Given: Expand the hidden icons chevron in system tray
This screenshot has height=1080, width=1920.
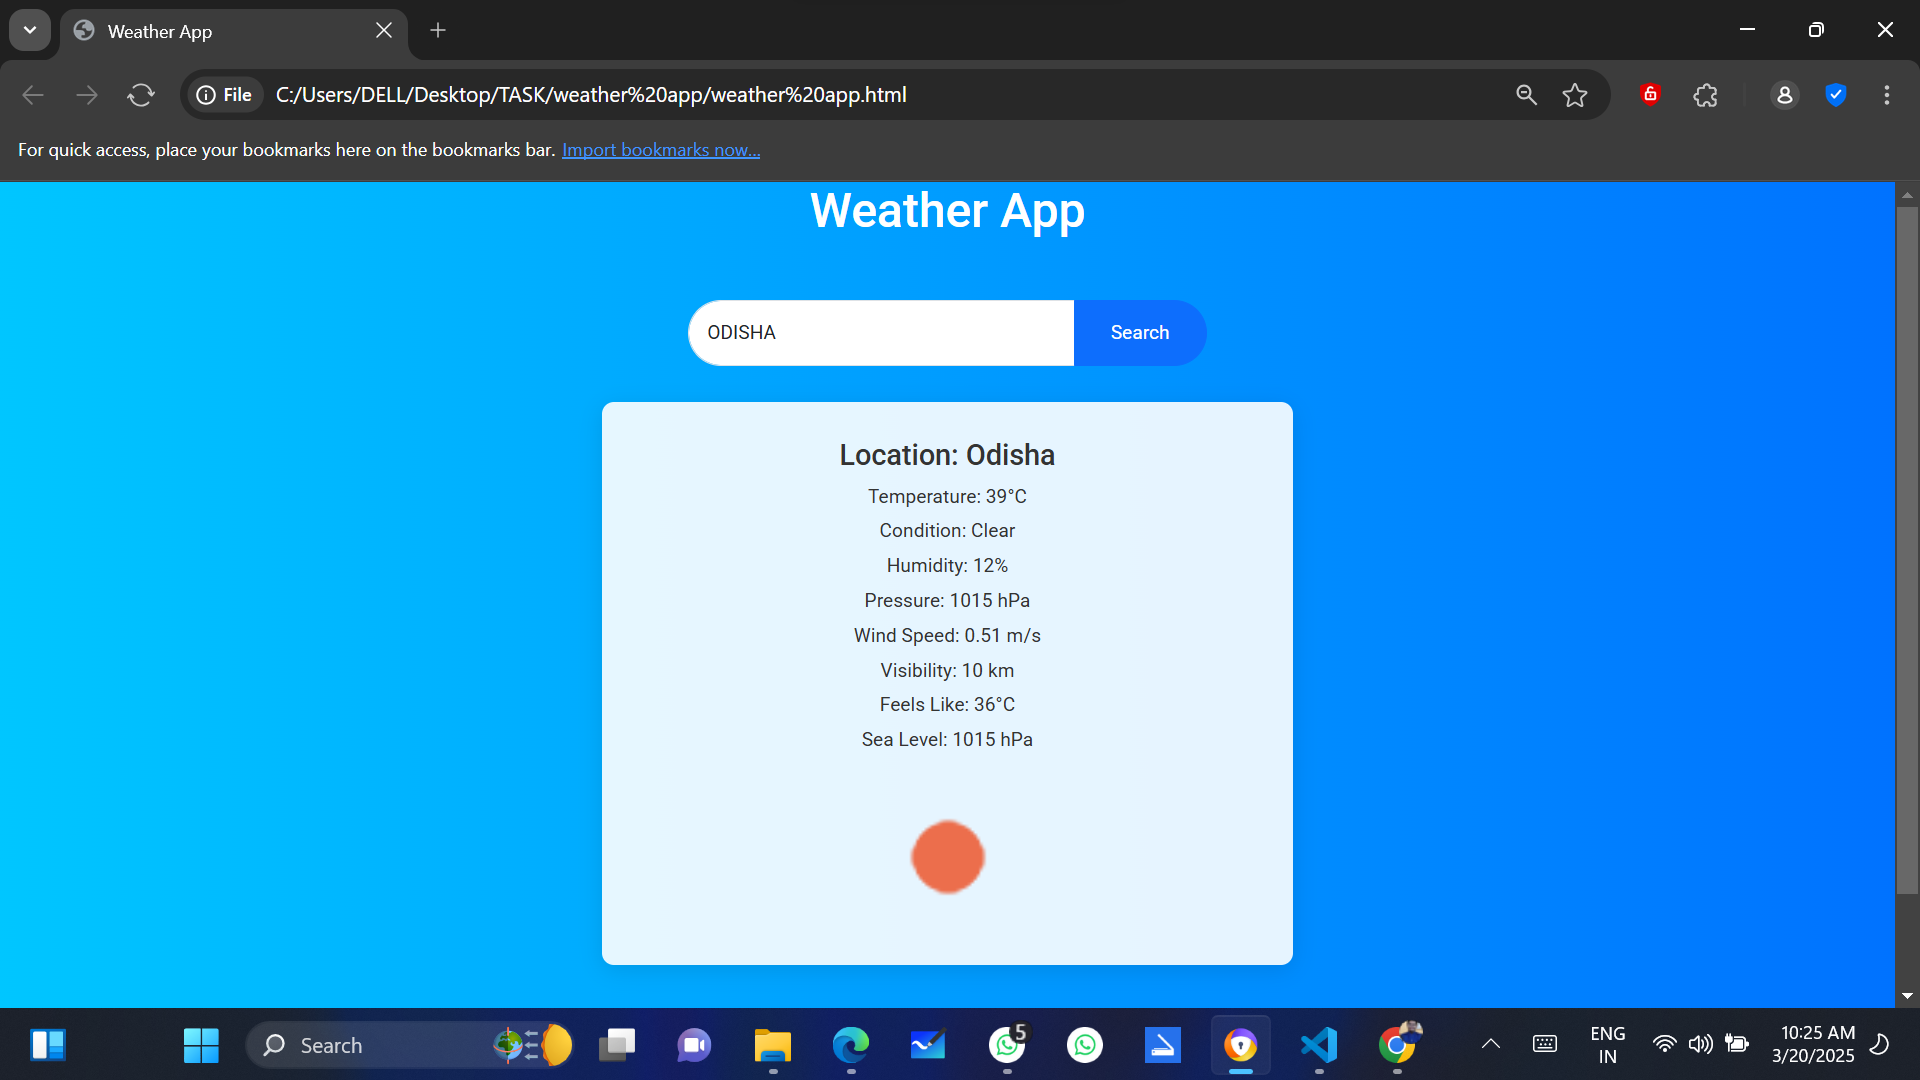Looking at the screenshot, I should click(x=1490, y=1044).
